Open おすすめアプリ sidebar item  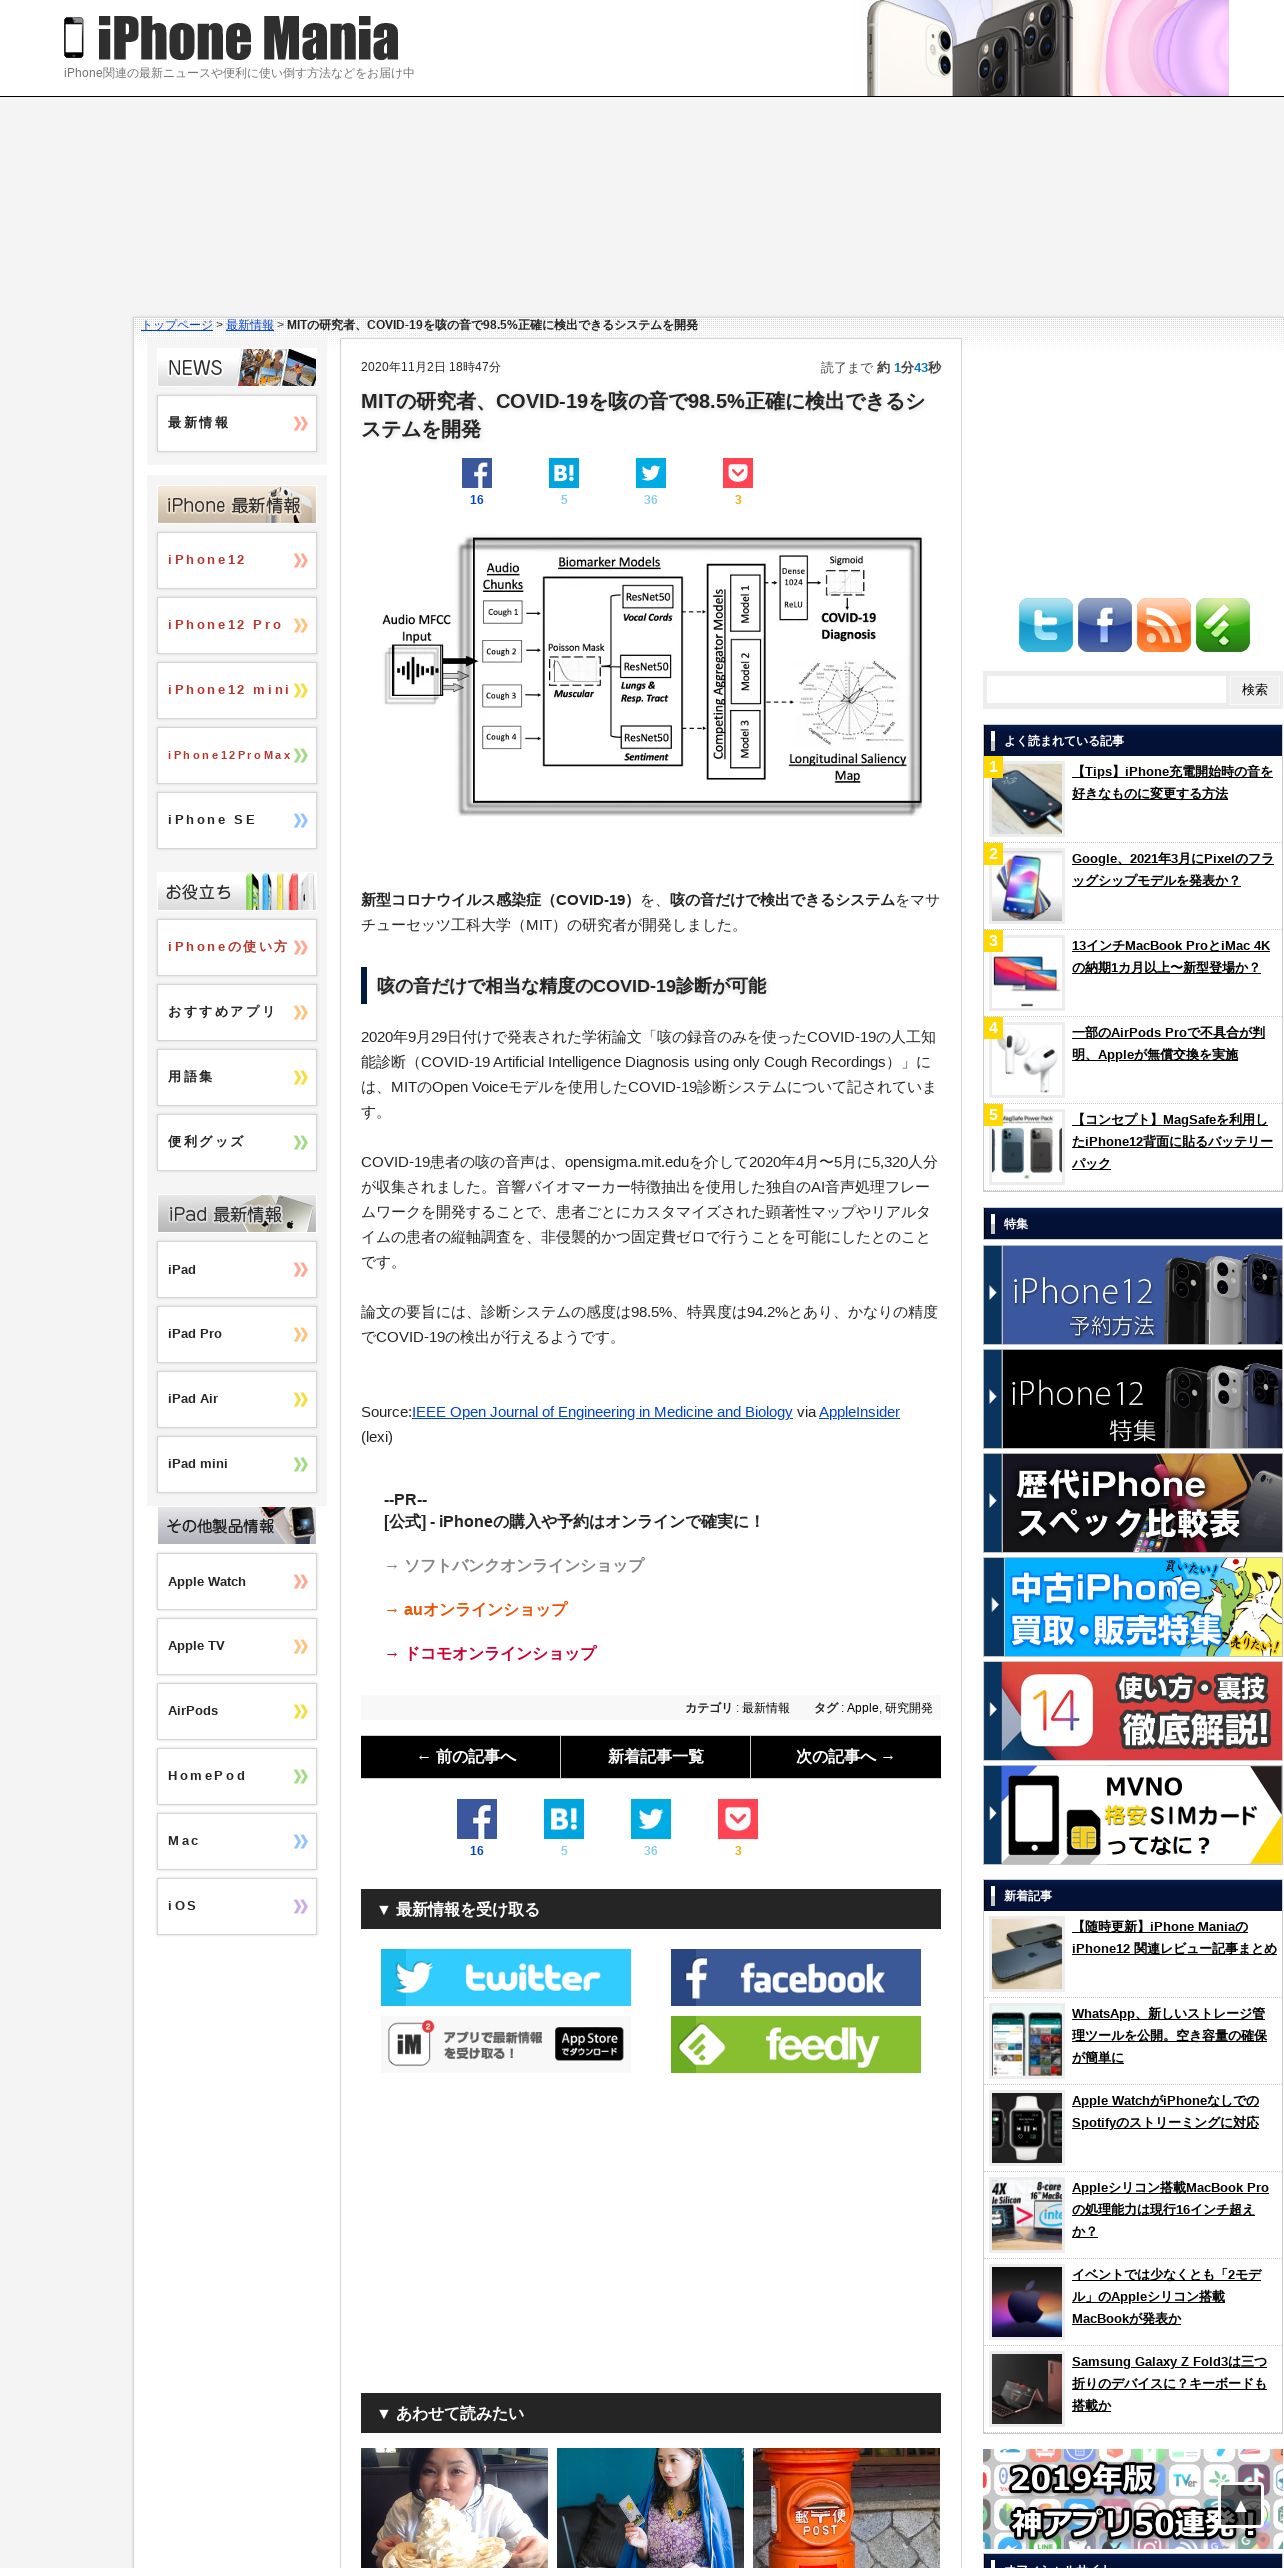[x=237, y=1012]
